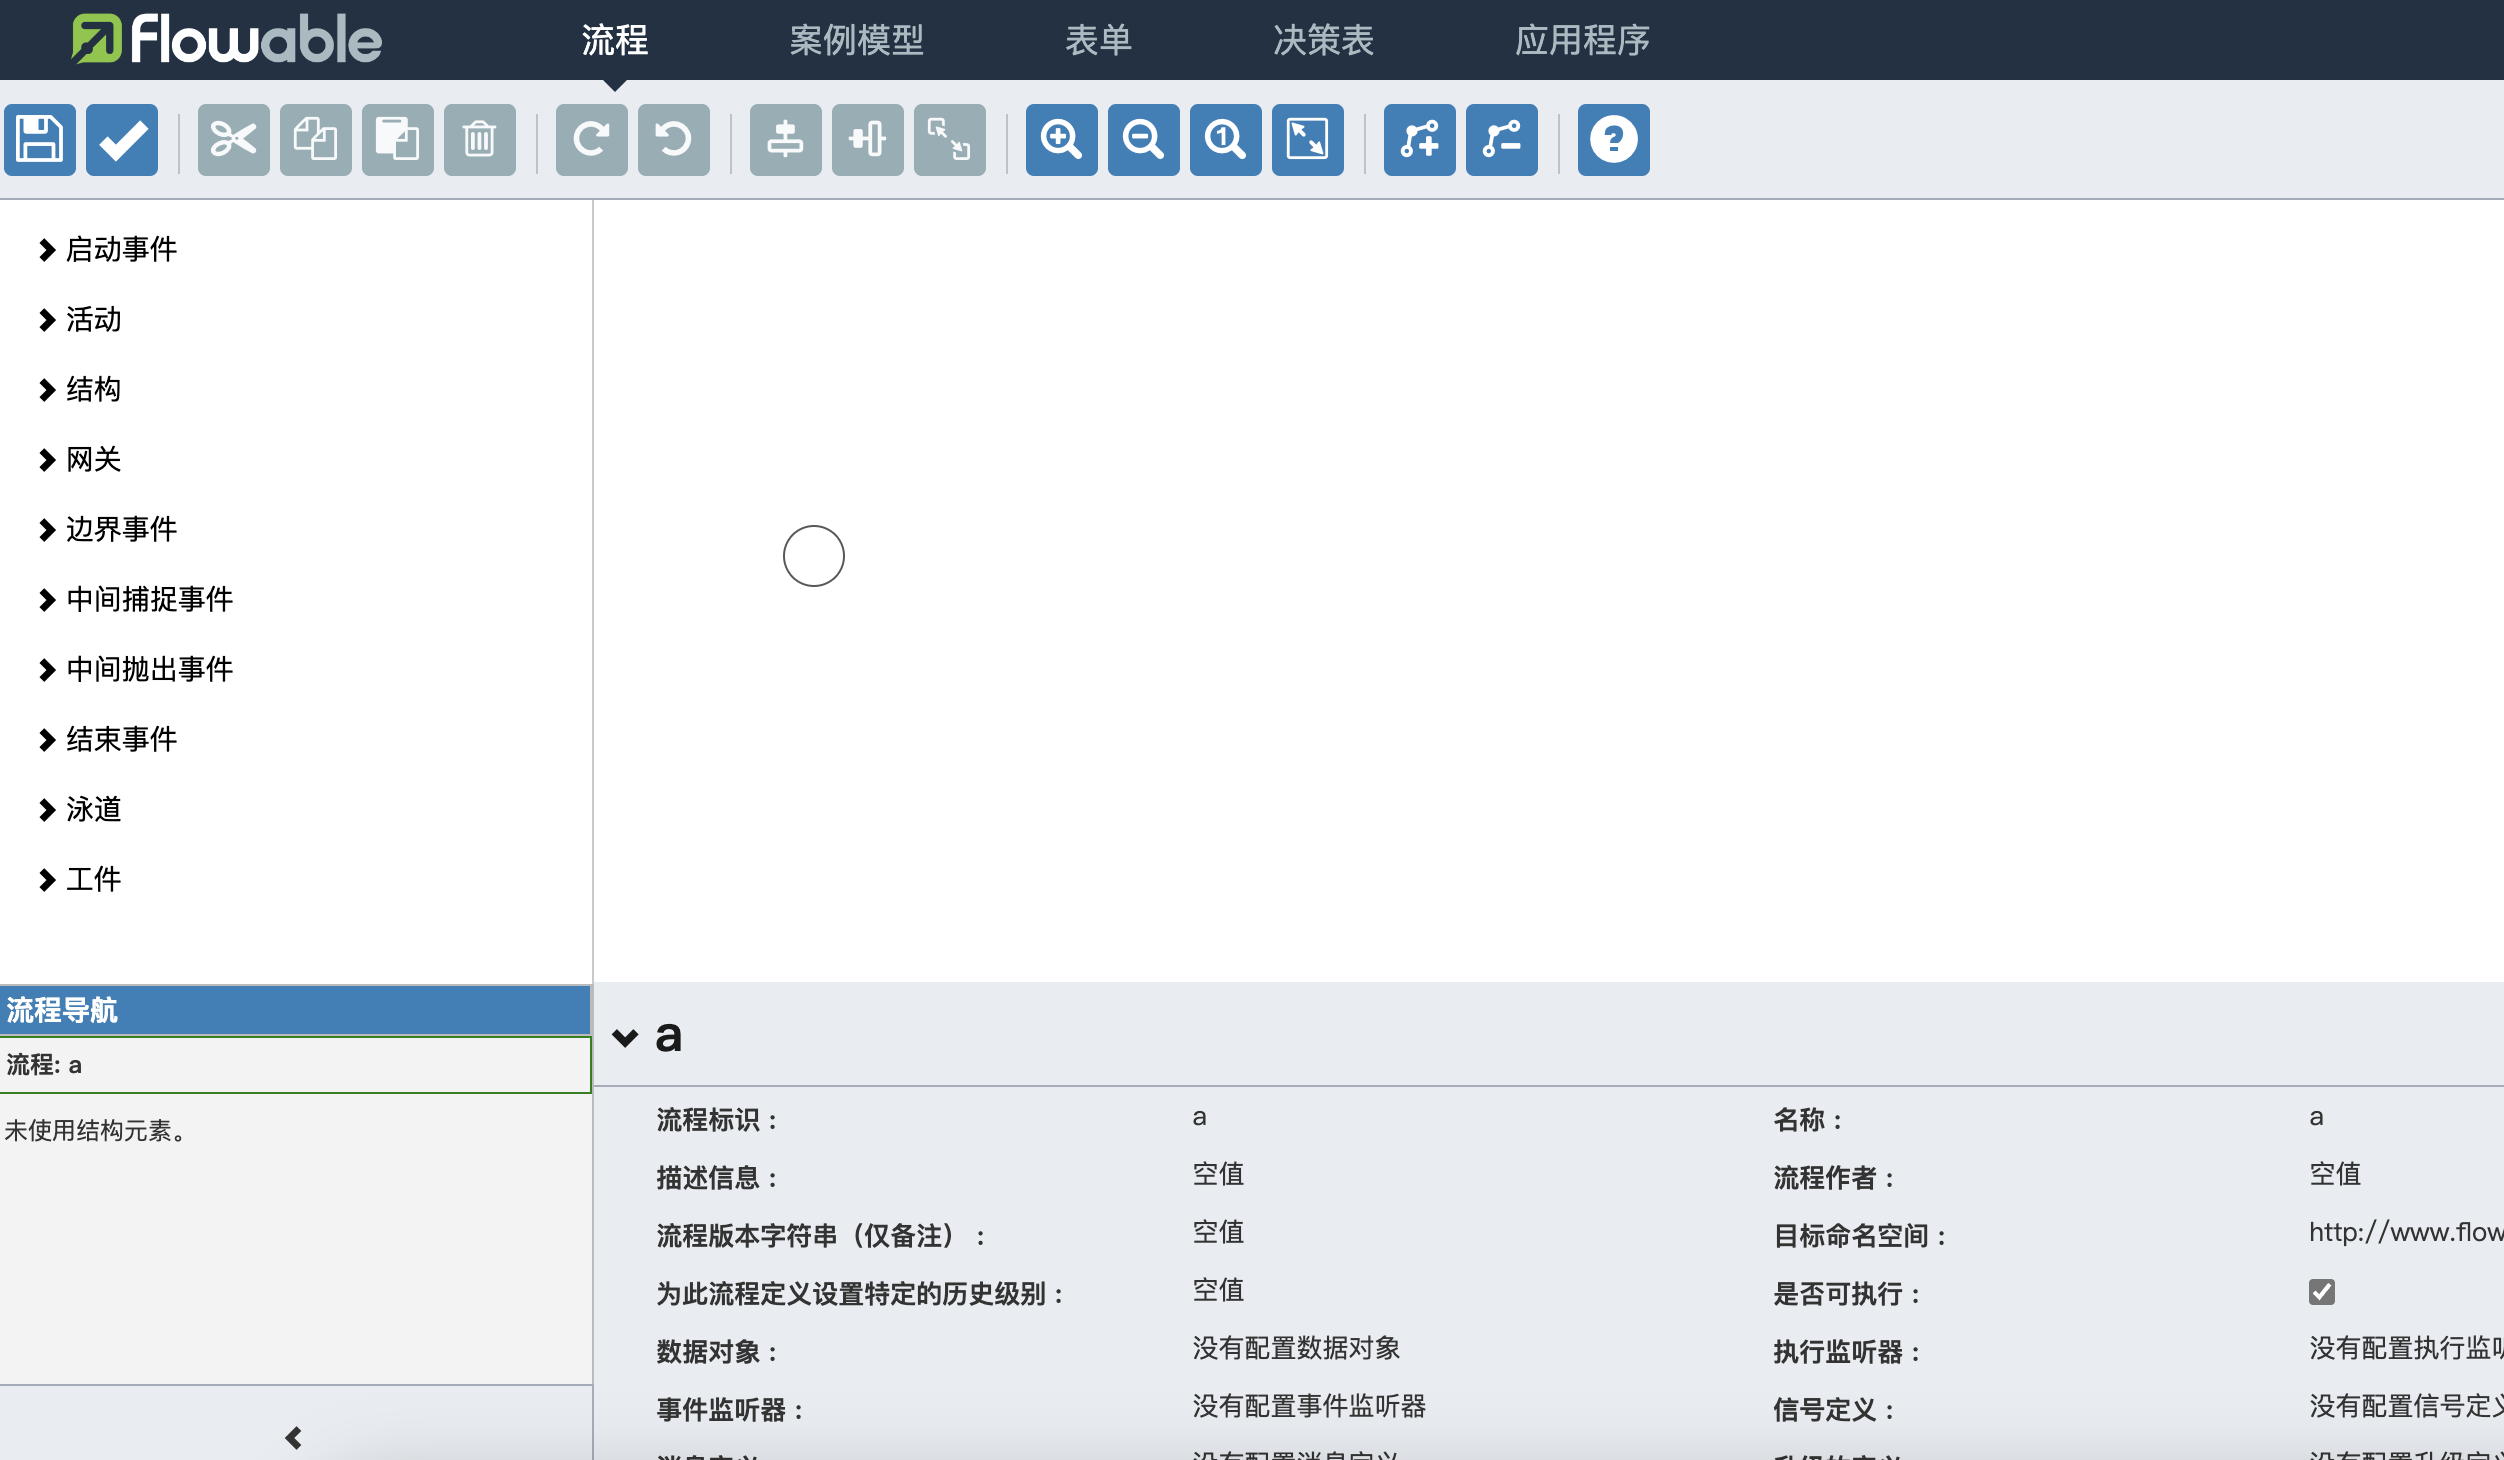Expand the 启动事件 palette group
The image size is (2504, 1460).
click(119, 250)
